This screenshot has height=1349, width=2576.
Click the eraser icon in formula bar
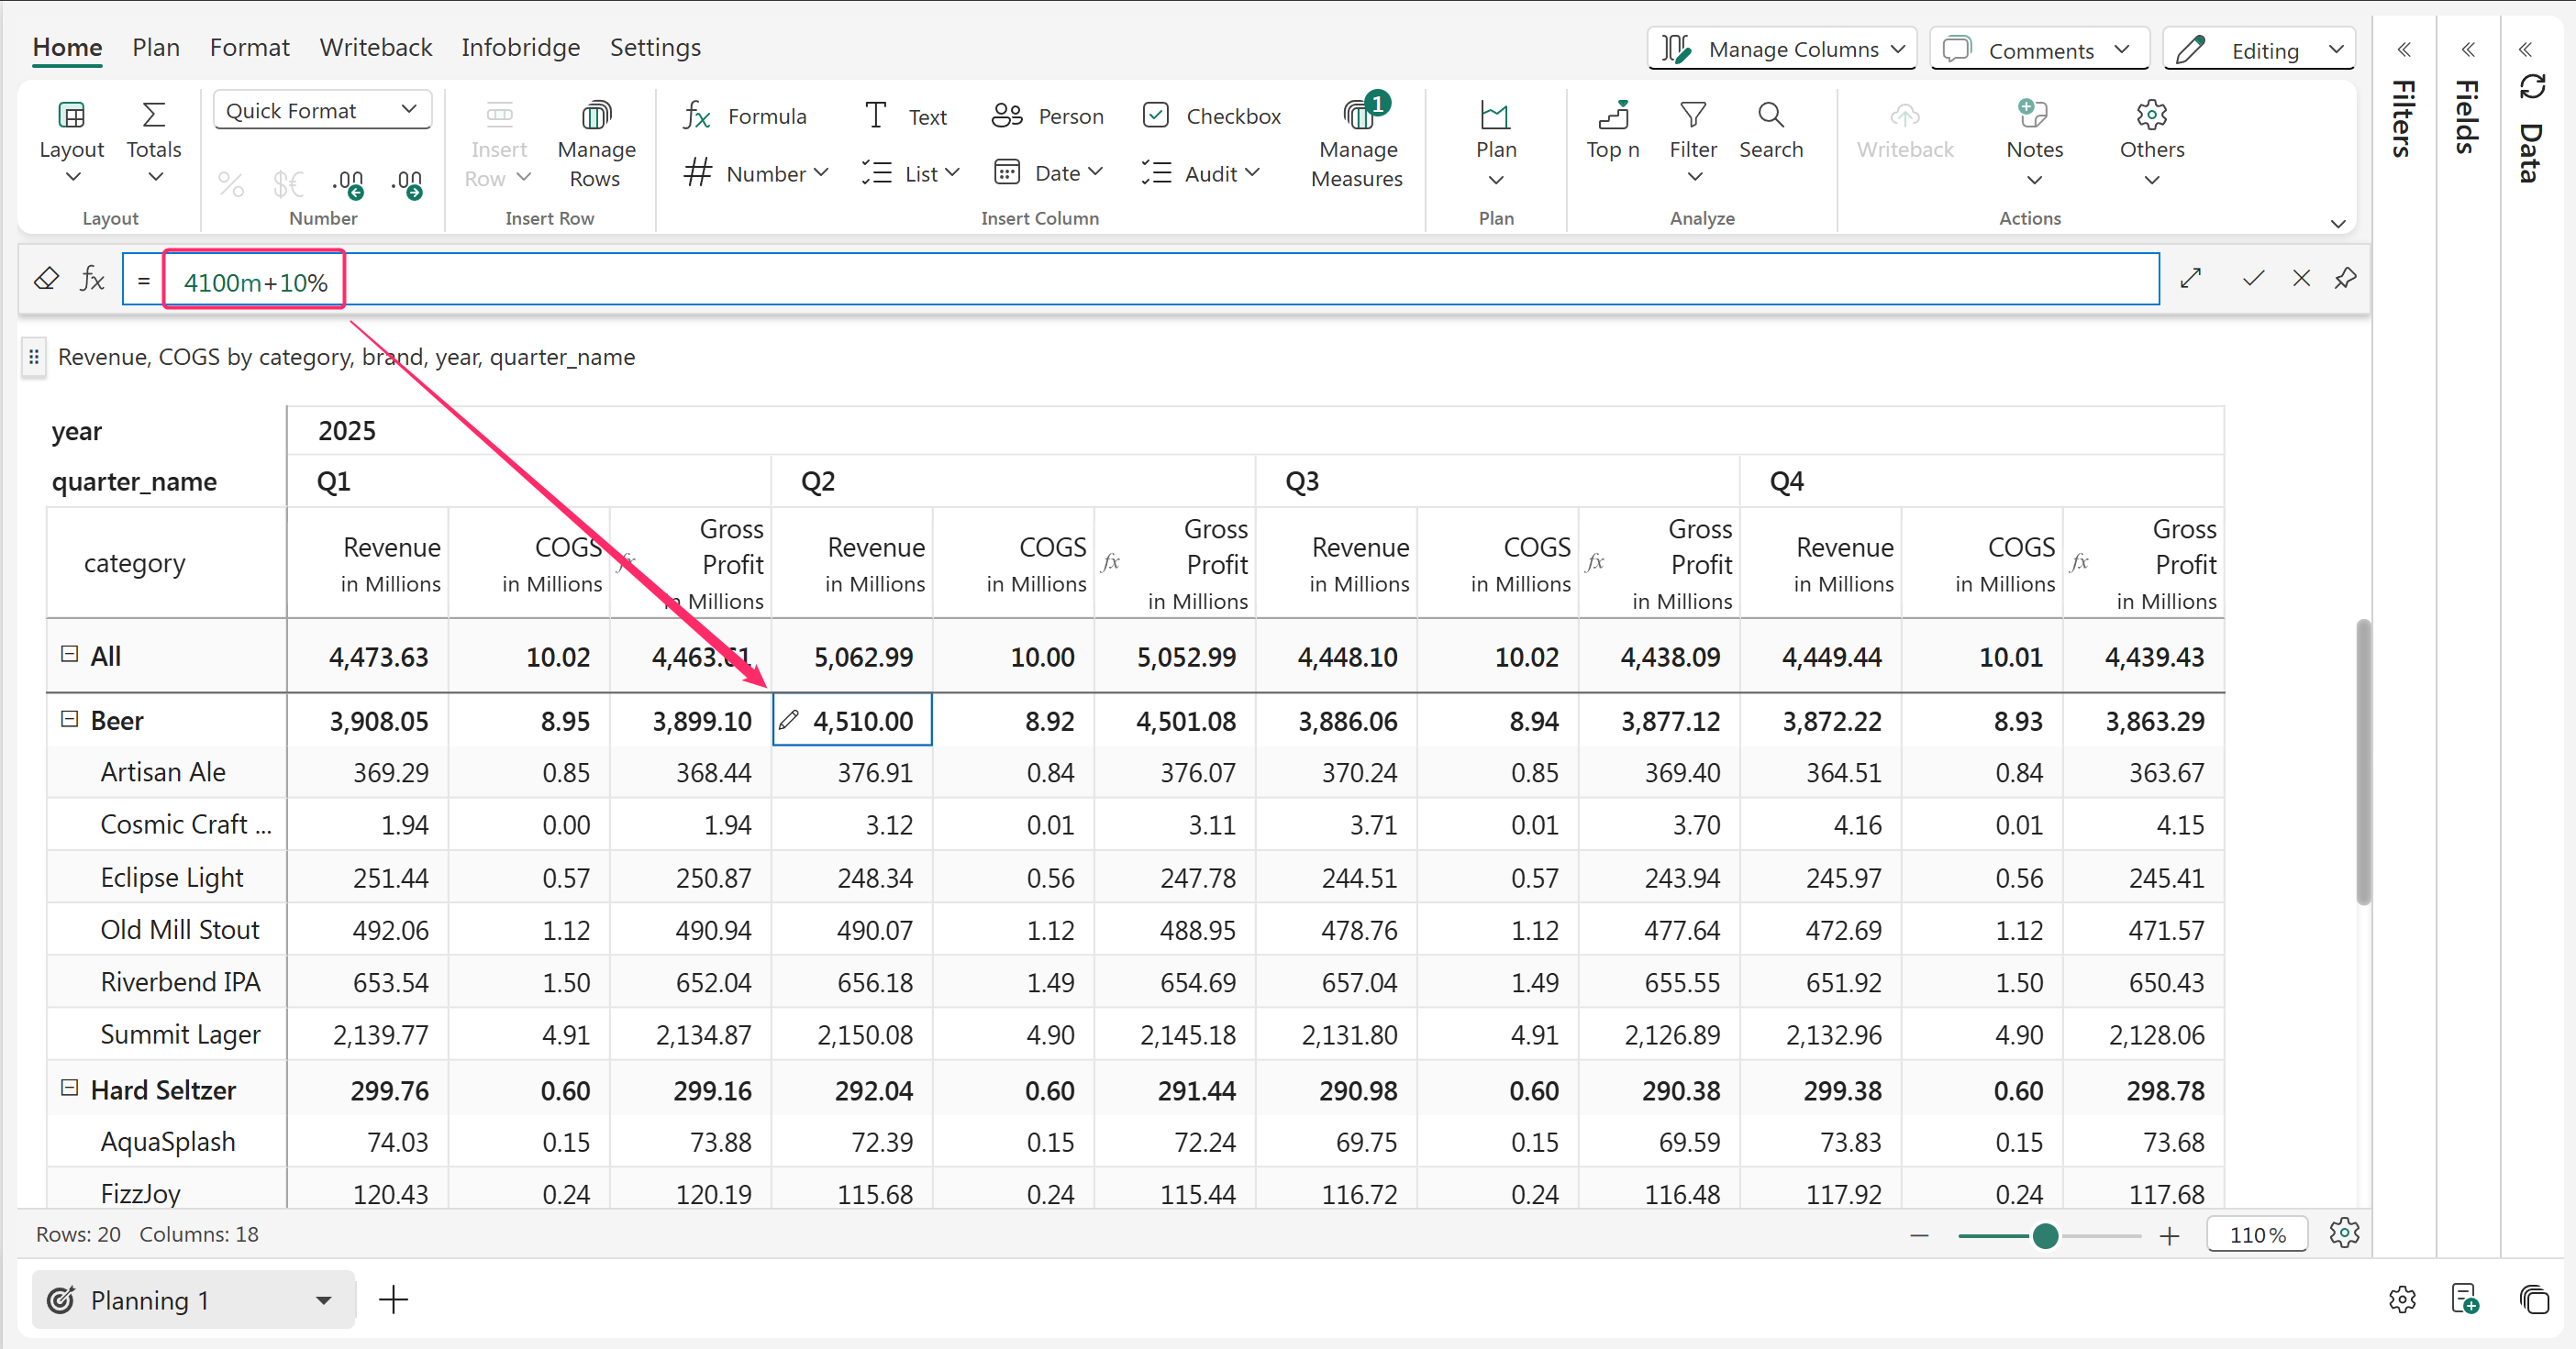46,279
